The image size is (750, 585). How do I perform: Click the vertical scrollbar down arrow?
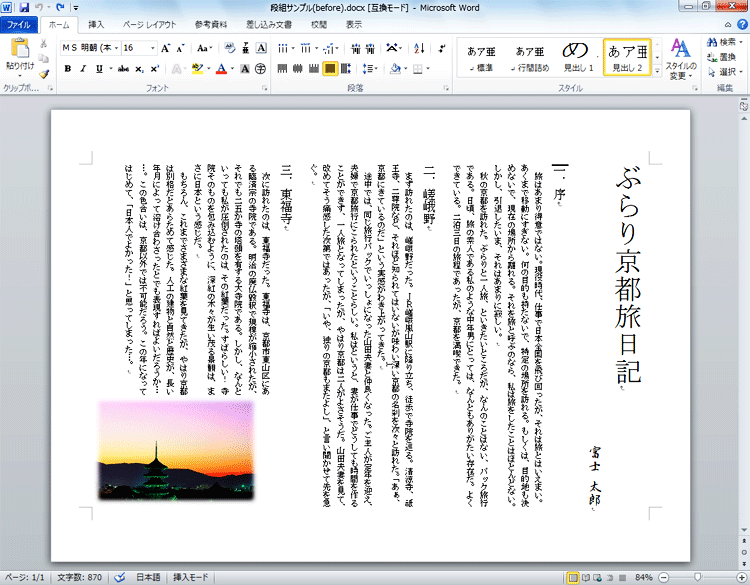[744, 530]
